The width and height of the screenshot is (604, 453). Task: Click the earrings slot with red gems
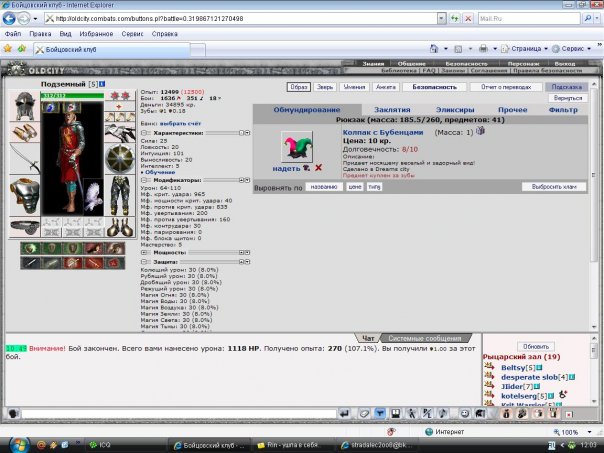click(x=120, y=96)
